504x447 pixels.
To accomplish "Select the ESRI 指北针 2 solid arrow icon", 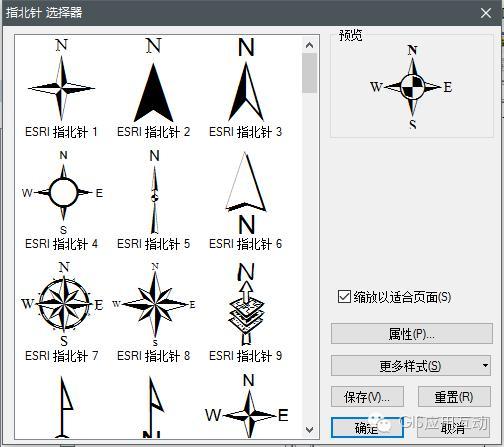I will tap(153, 80).
